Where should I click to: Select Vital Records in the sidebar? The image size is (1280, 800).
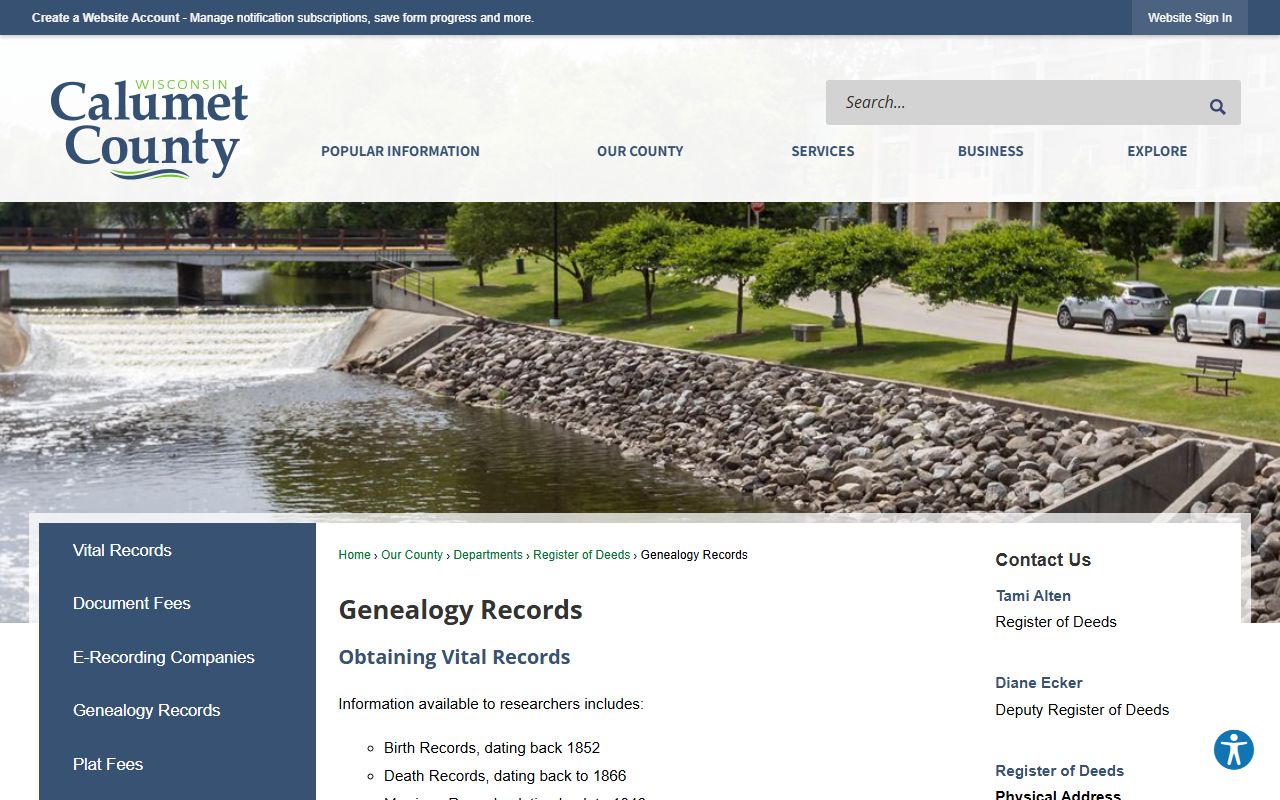[122, 550]
